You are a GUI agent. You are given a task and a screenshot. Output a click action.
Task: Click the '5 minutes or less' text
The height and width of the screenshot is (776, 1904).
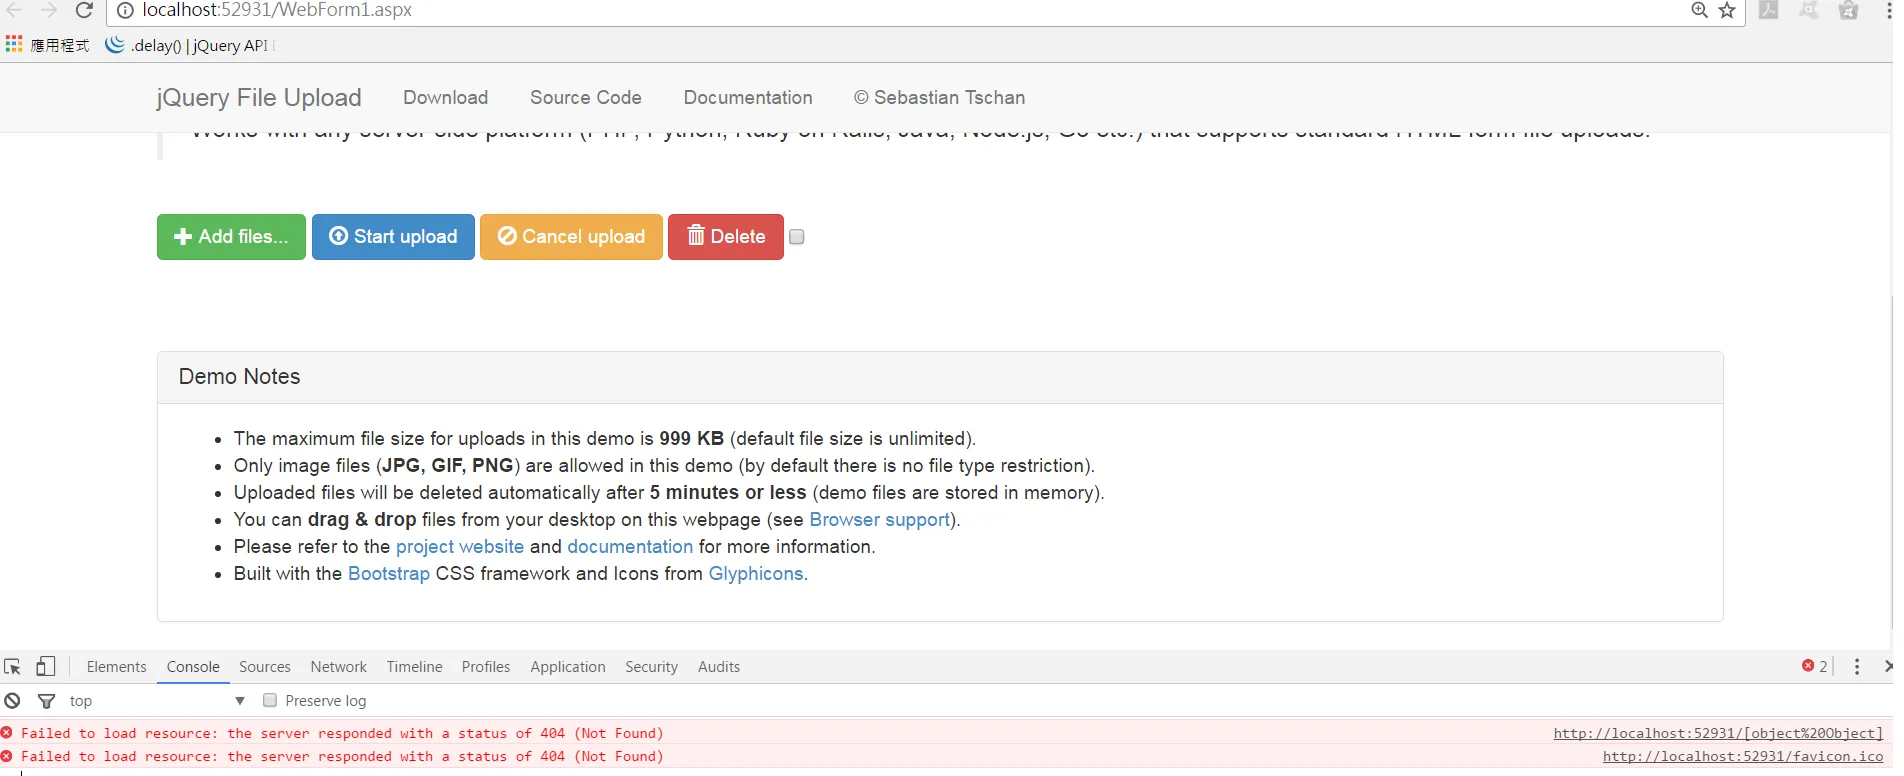728,493
